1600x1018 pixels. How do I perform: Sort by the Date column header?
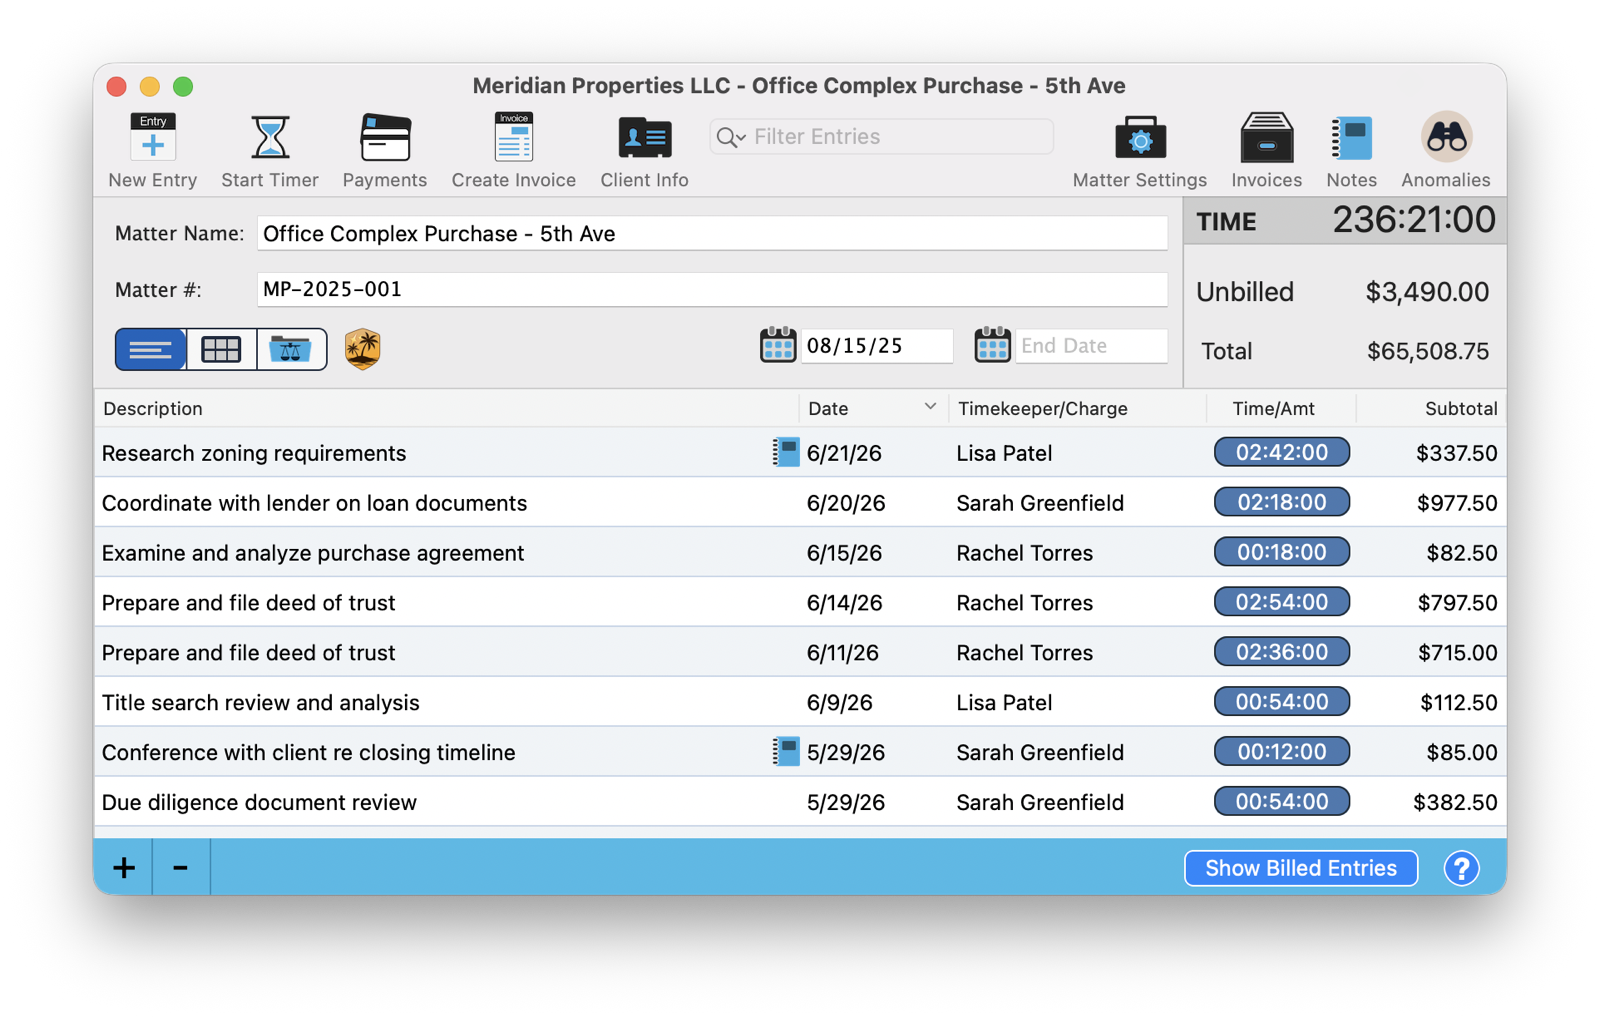click(872, 408)
